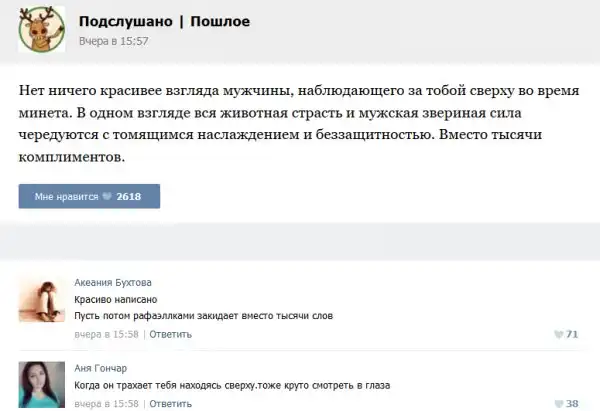View the 2618 likes count on the post
The height and width of the screenshot is (411, 600).
[x=129, y=197]
